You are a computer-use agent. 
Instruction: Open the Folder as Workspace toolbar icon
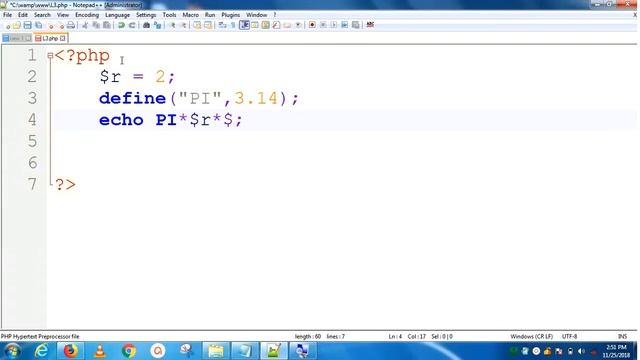point(287,25)
